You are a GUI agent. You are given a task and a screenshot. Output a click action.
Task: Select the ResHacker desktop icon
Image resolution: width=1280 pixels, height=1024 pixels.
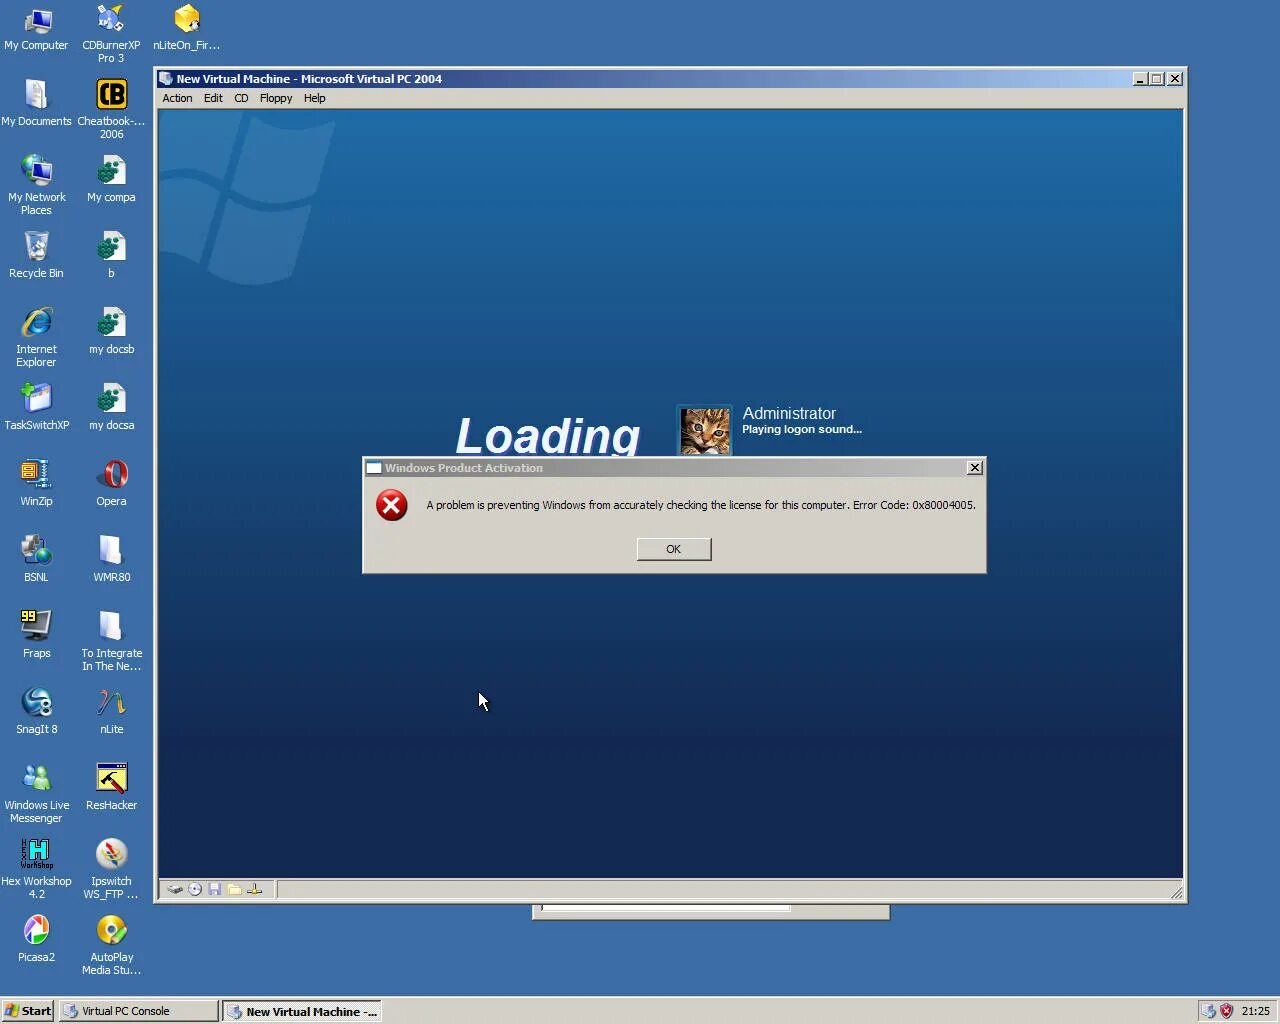[111, 788]
